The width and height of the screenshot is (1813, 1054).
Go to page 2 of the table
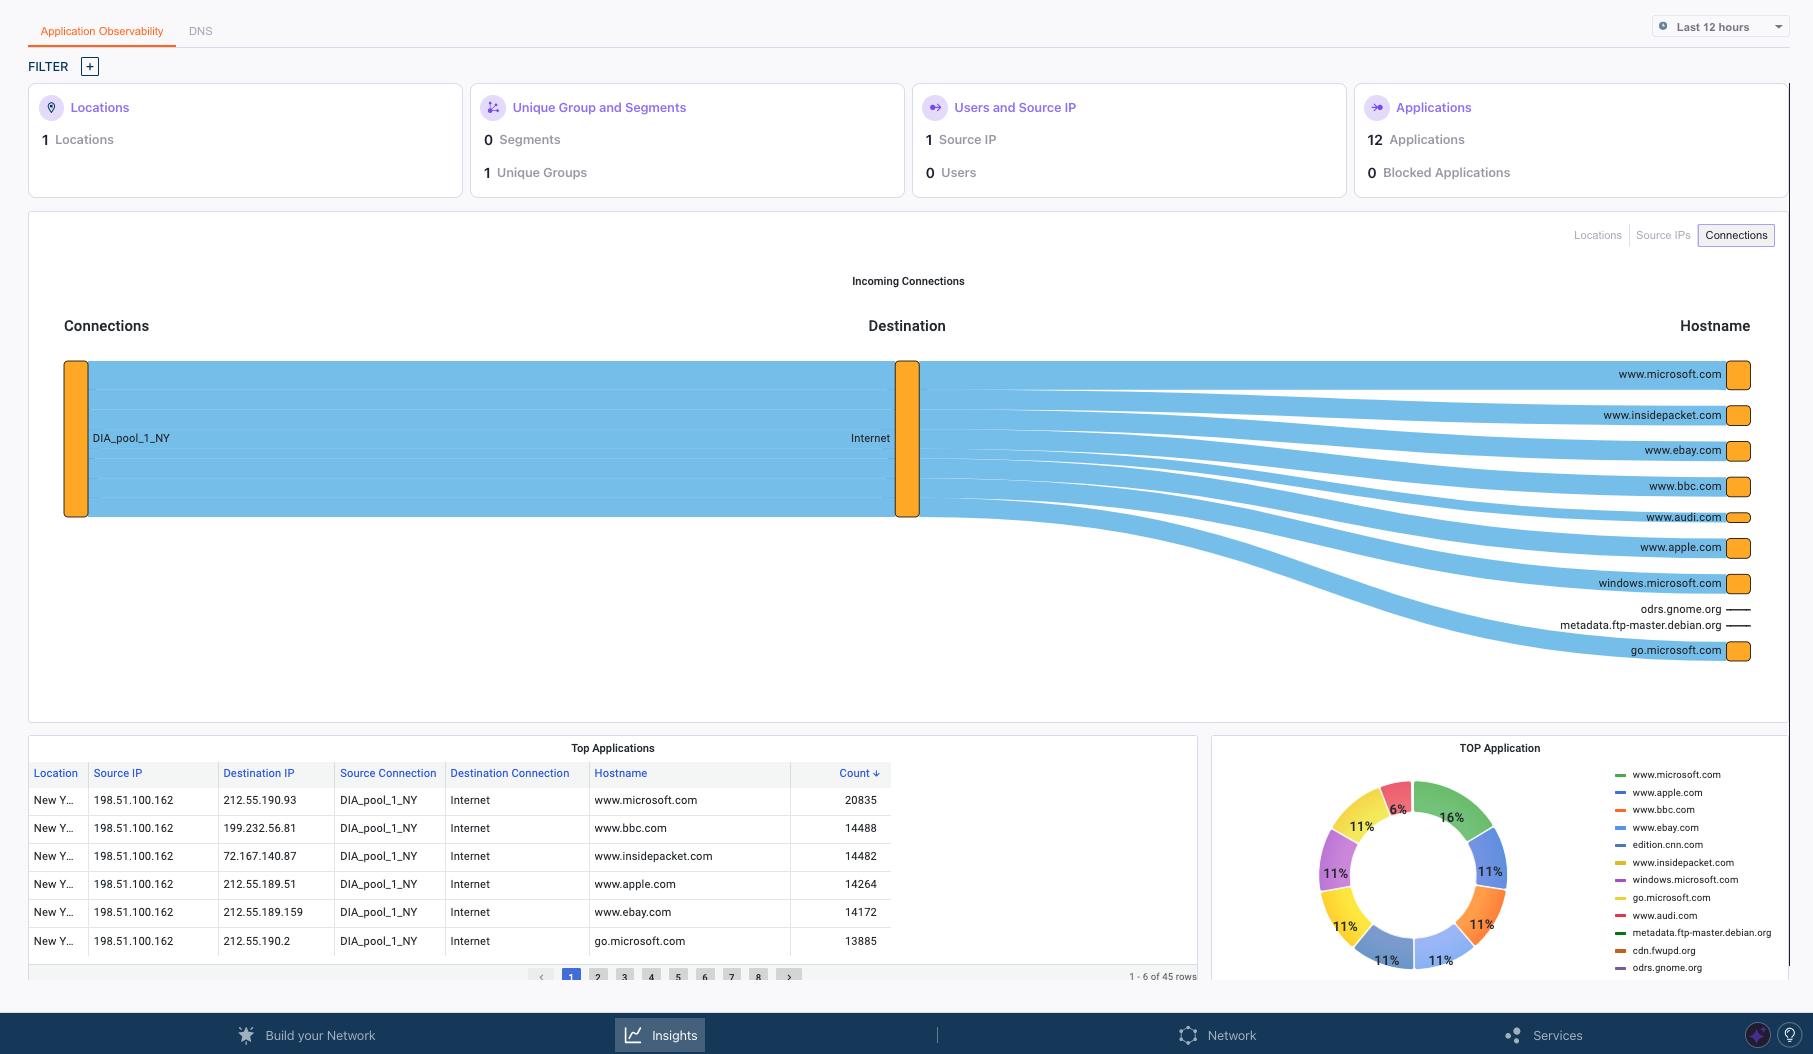click(x=598, y=976)
